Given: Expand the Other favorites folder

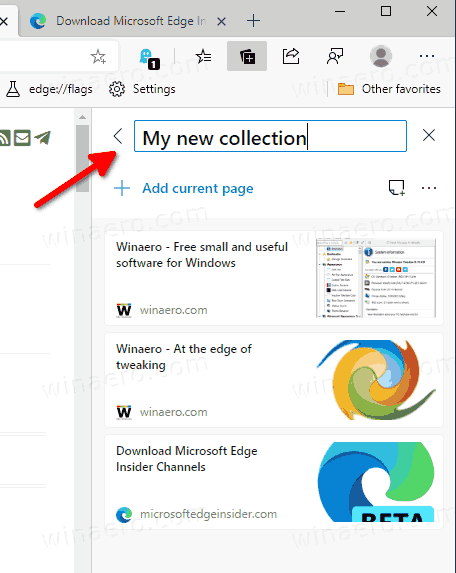Looking at the screenshot, I should [389, 89].
